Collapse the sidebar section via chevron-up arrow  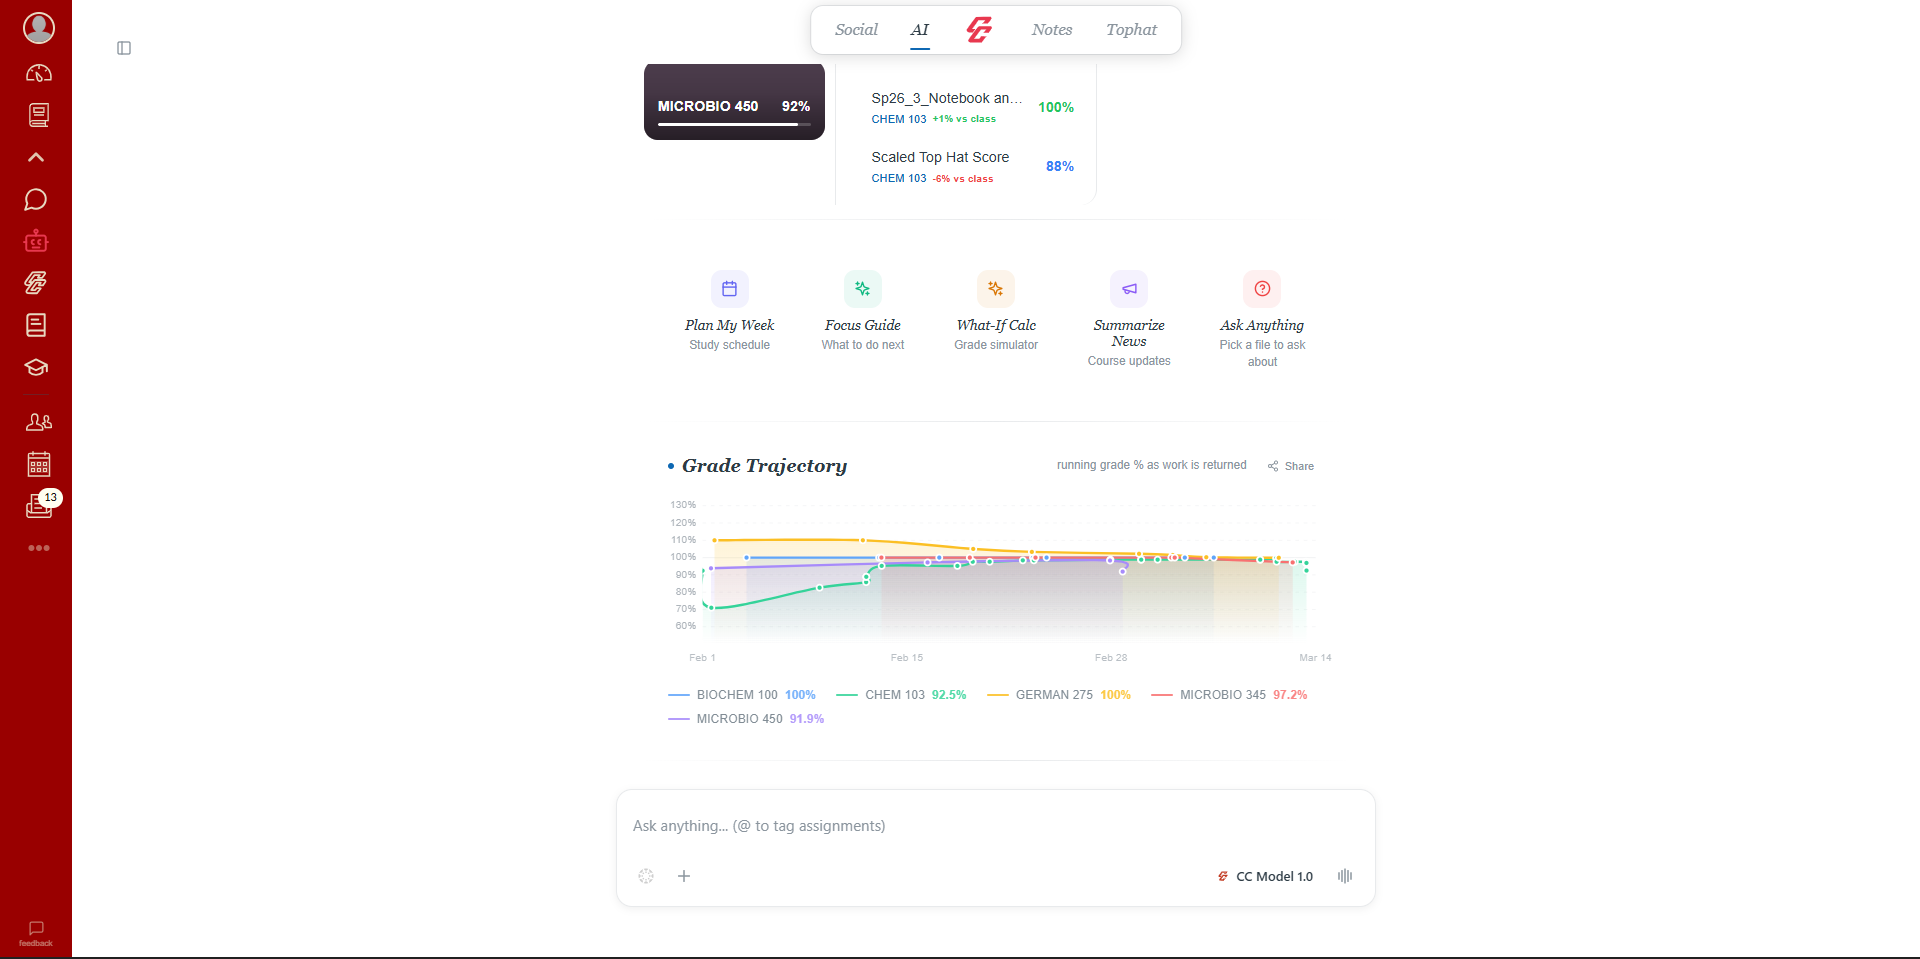(35, 157)
